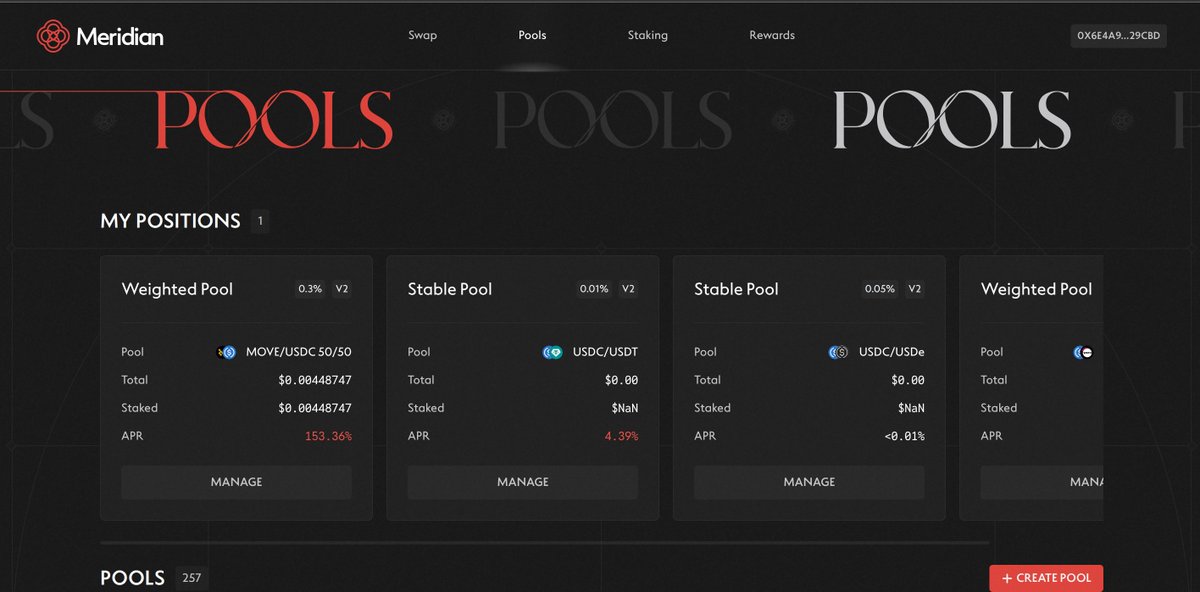Click the USDC/USDe pool name

pyautogui.click(x=892, y=352)
